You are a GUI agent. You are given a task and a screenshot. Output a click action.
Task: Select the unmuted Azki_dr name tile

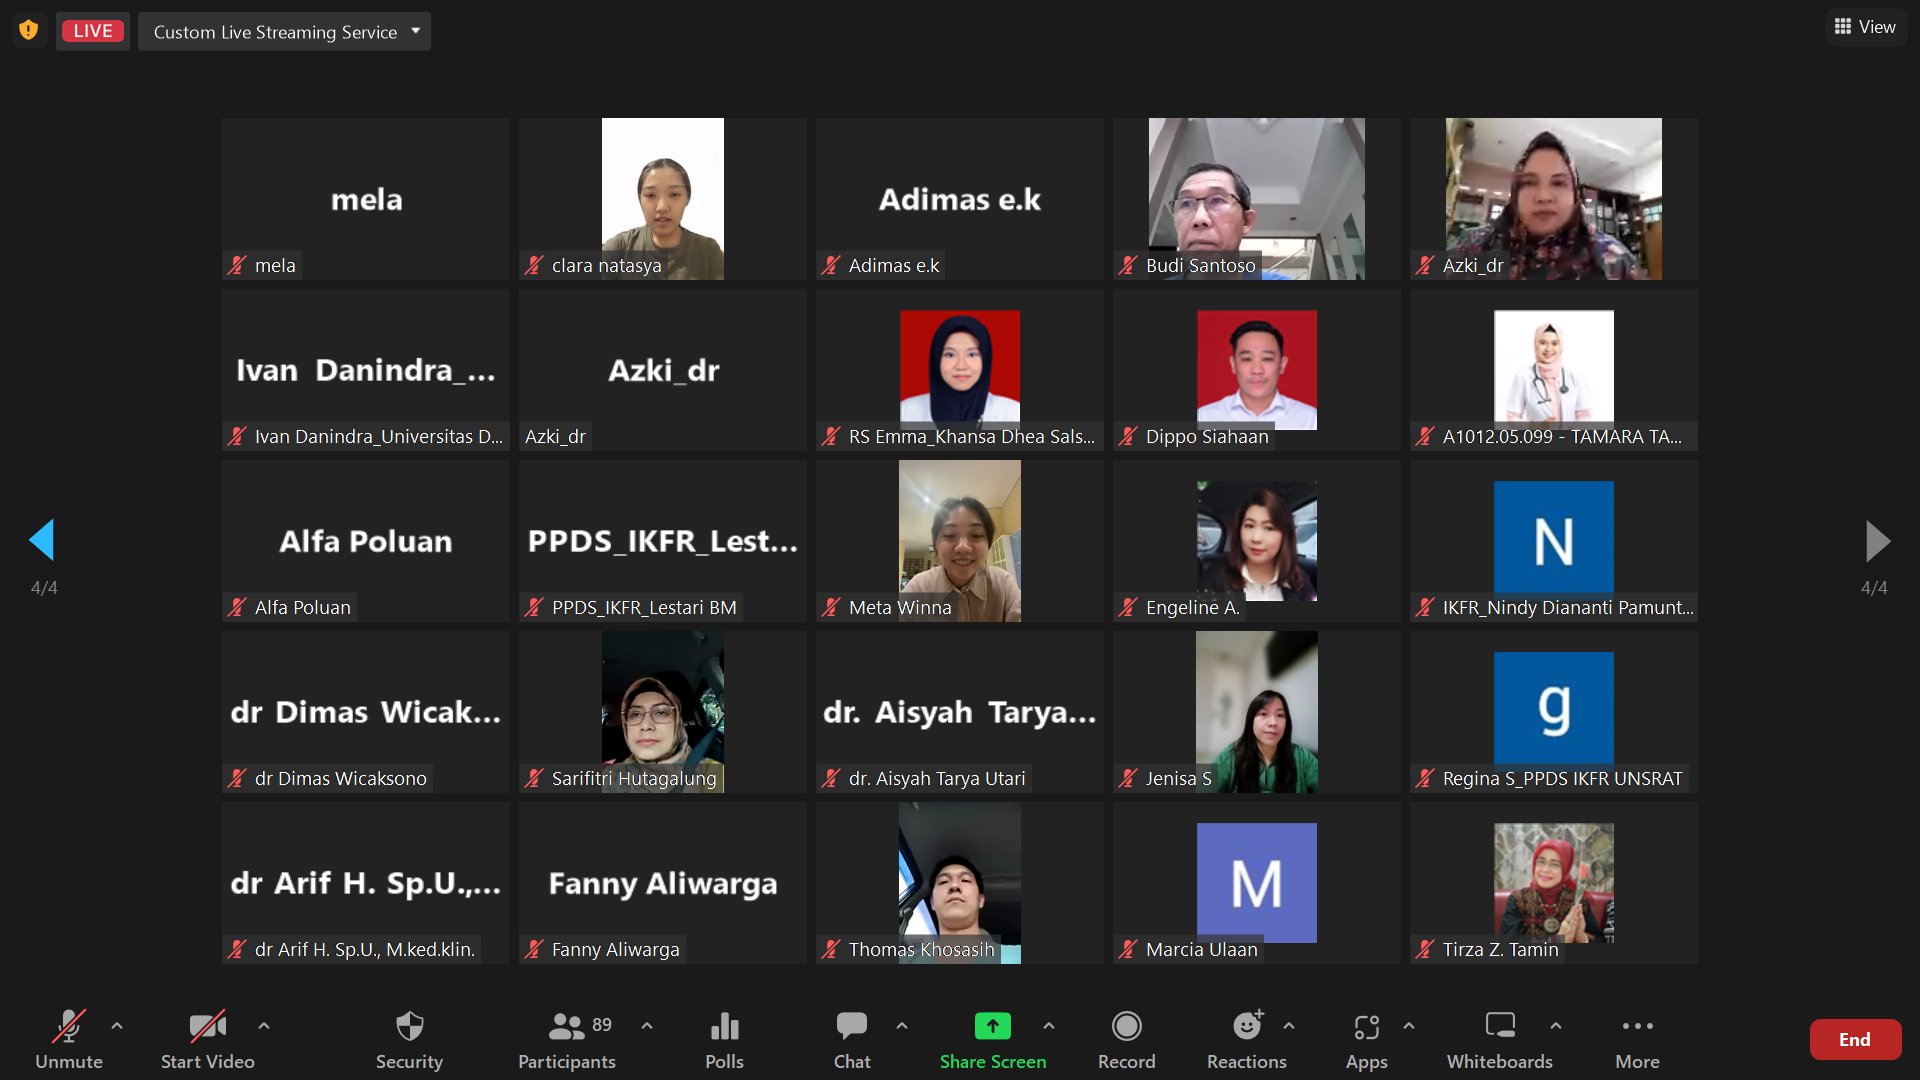(663, 370)
